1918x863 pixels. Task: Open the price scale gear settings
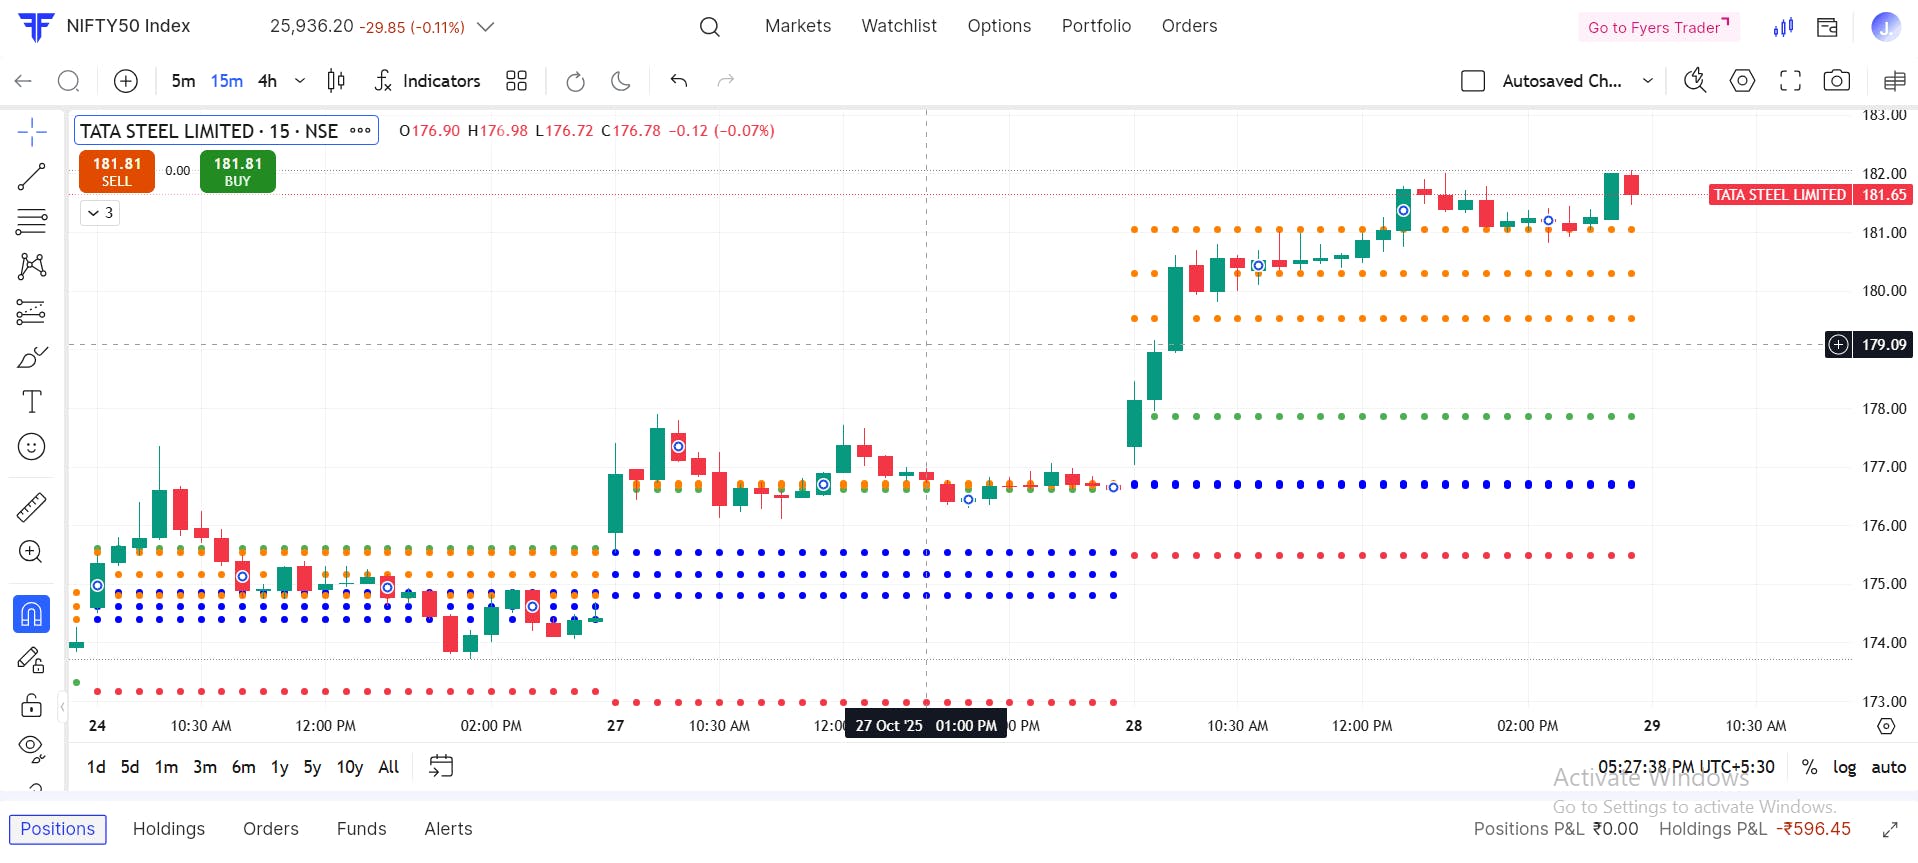(1886, 726)
